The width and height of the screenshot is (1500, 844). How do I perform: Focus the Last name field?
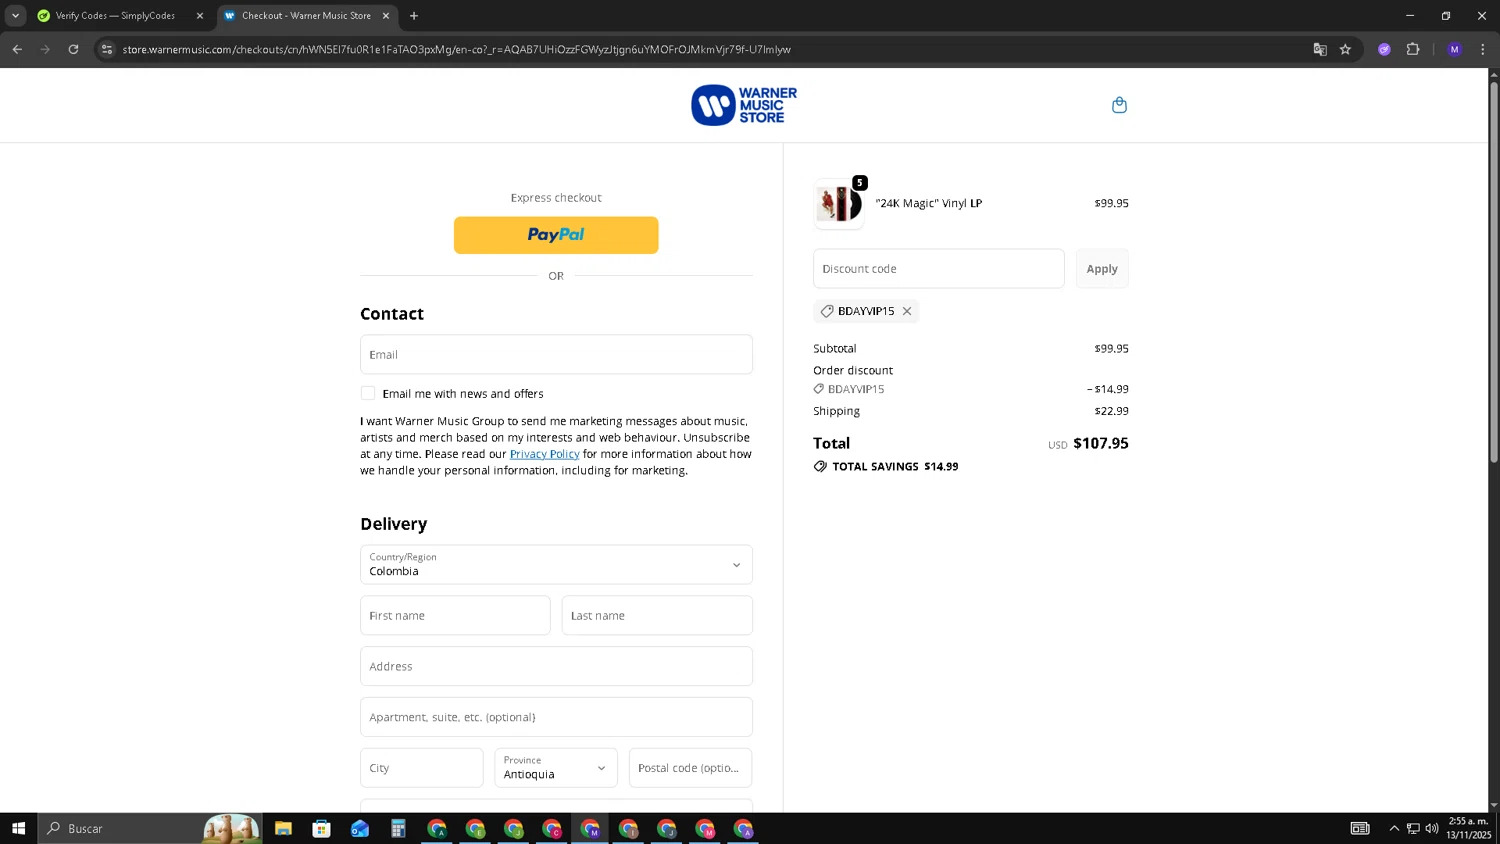coord(657,616)
